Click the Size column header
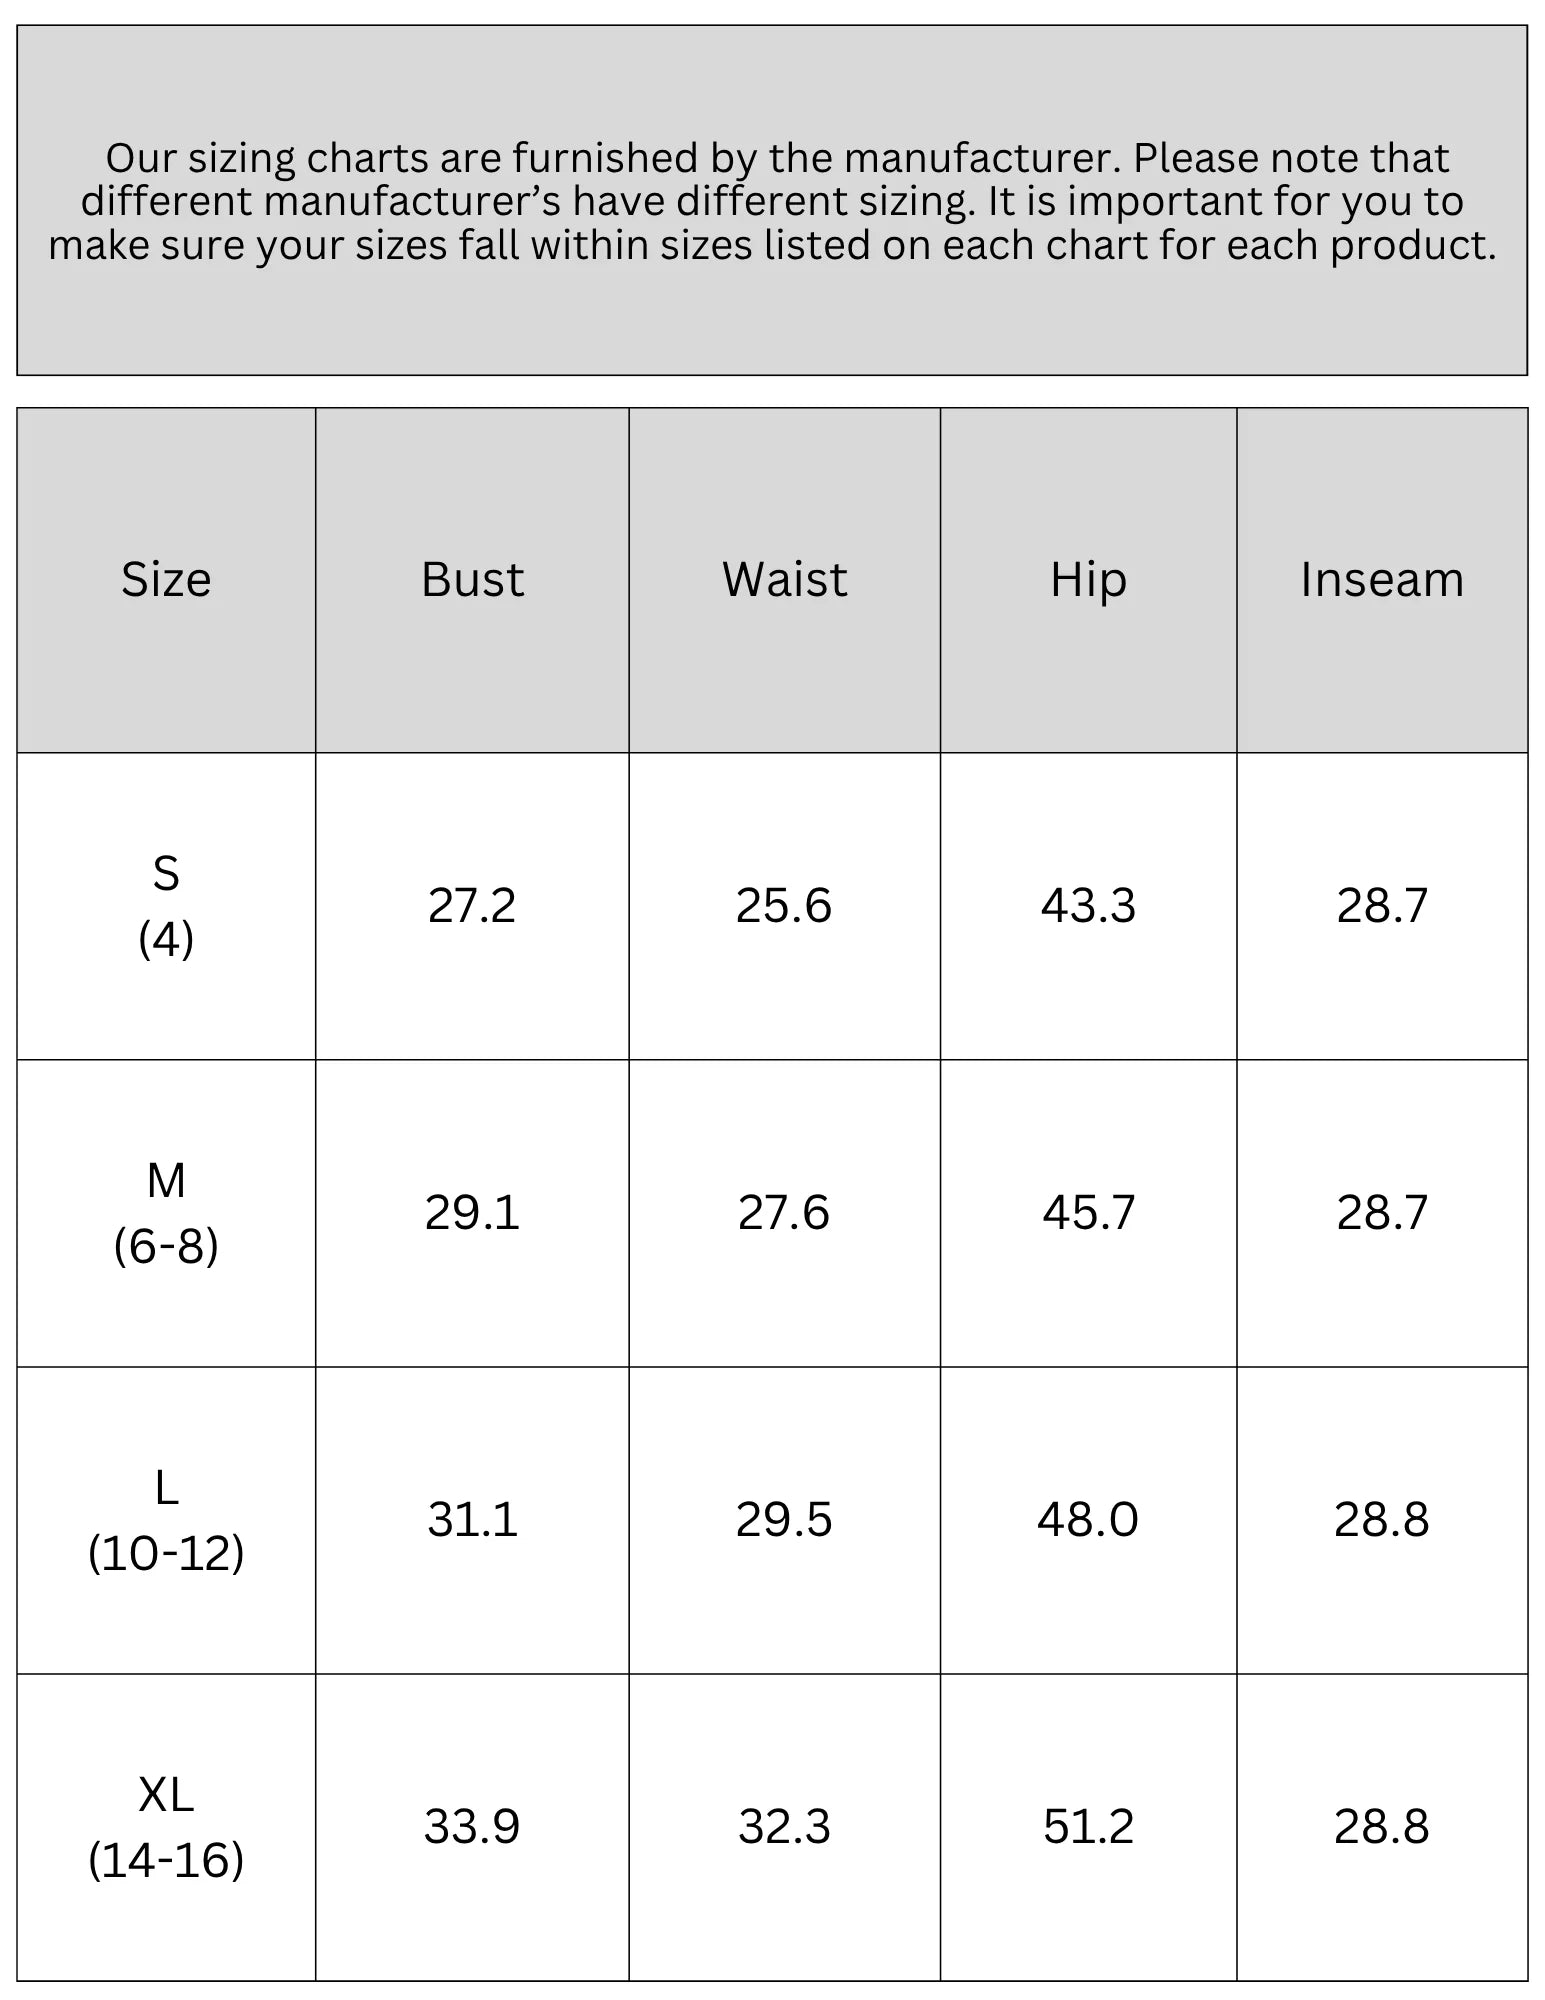 coord(166,580)
